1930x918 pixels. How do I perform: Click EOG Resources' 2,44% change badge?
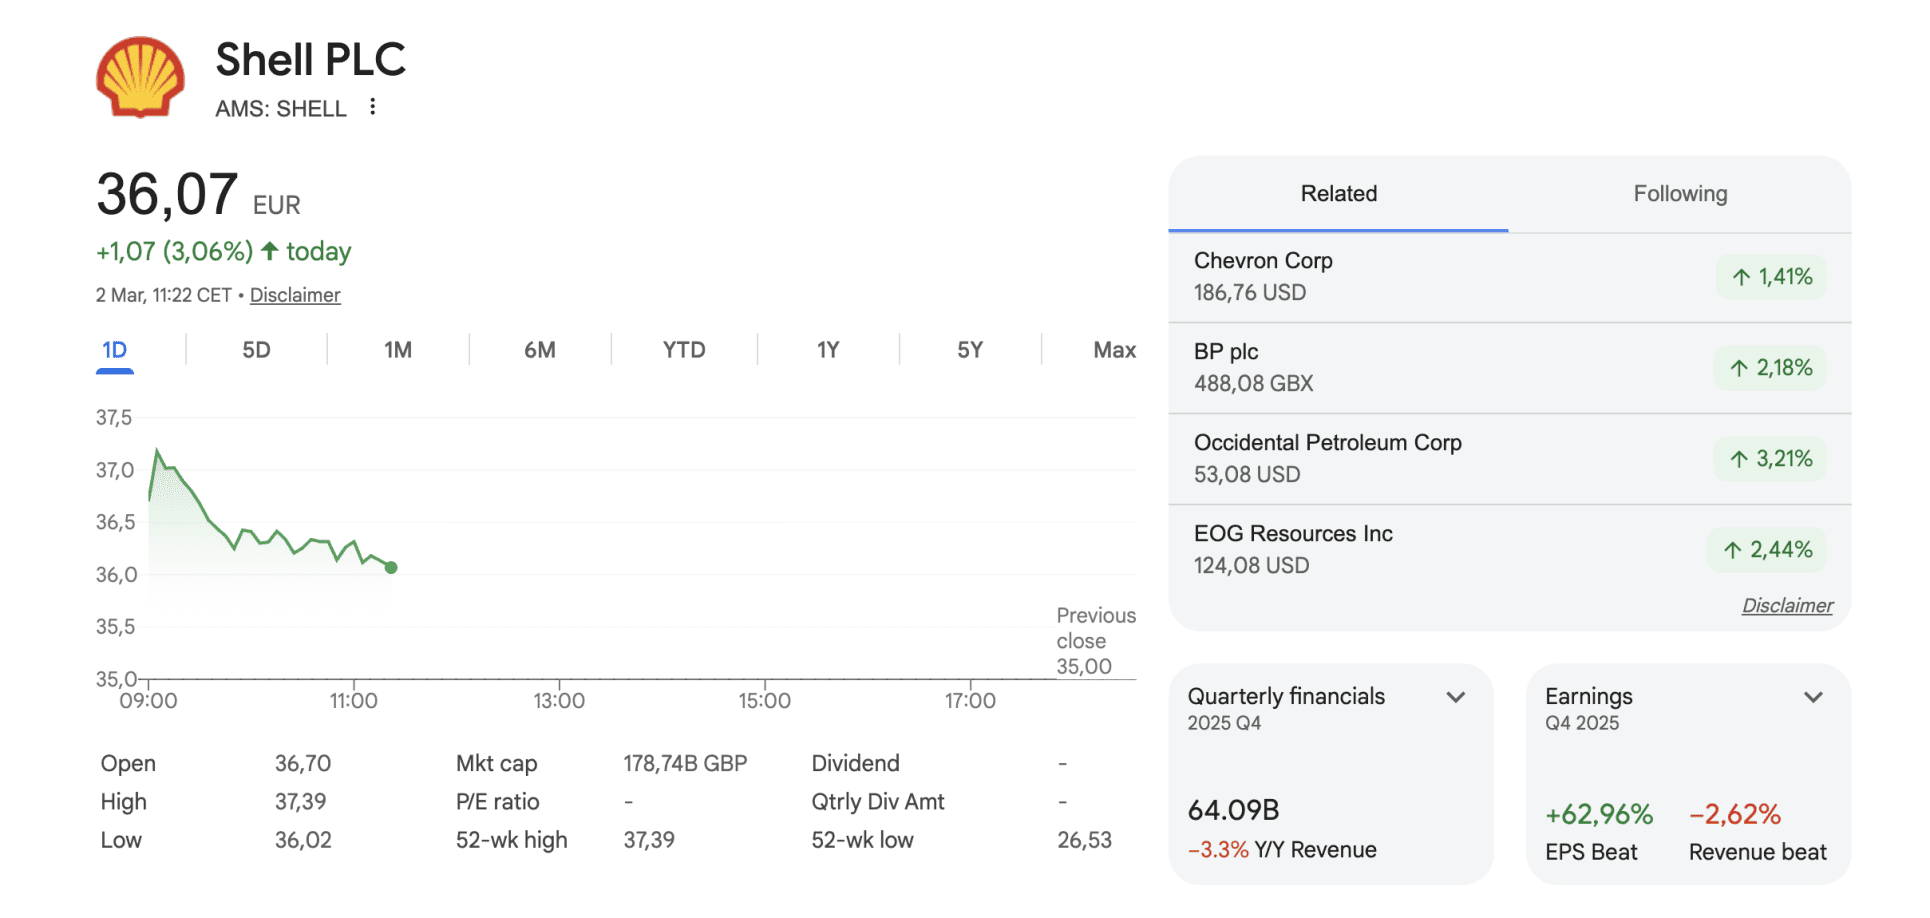point(1767,550)
